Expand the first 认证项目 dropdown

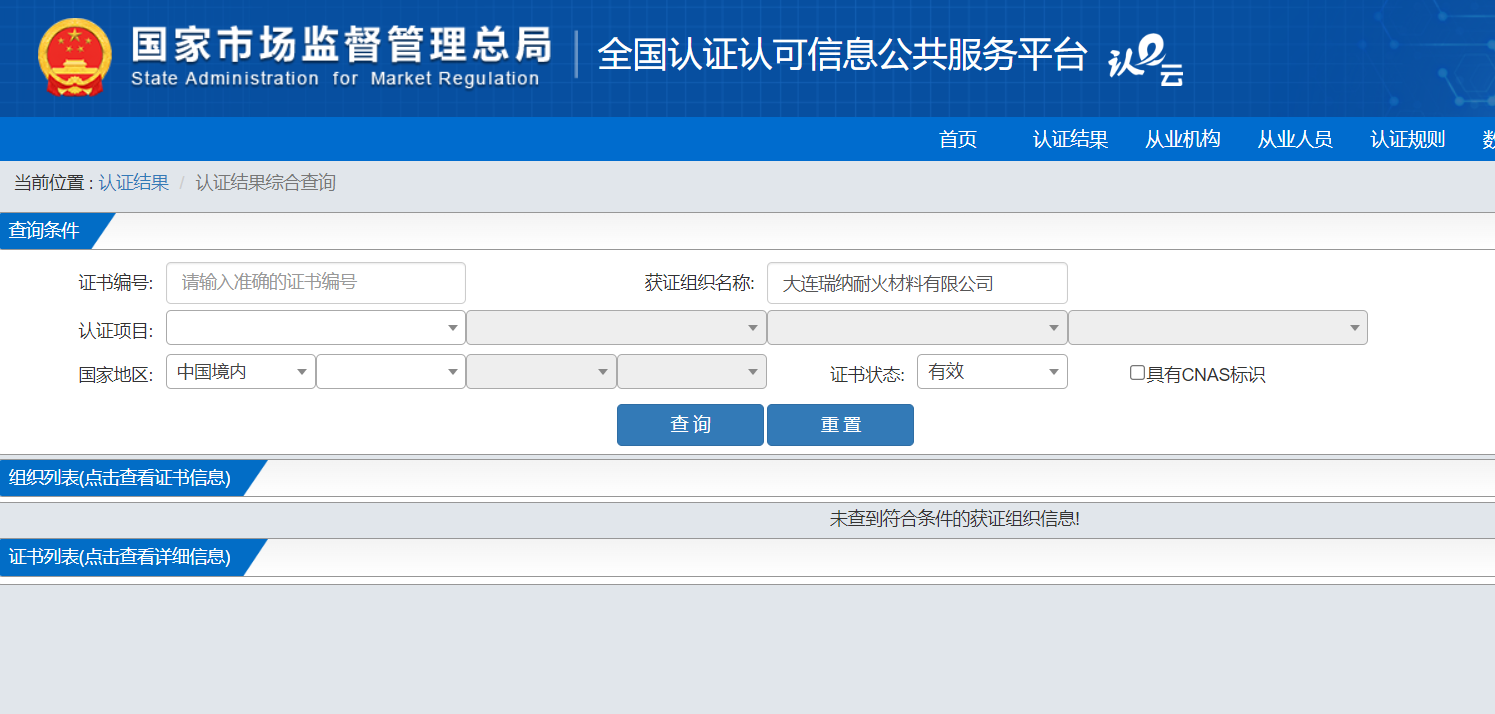pos(316,327)
